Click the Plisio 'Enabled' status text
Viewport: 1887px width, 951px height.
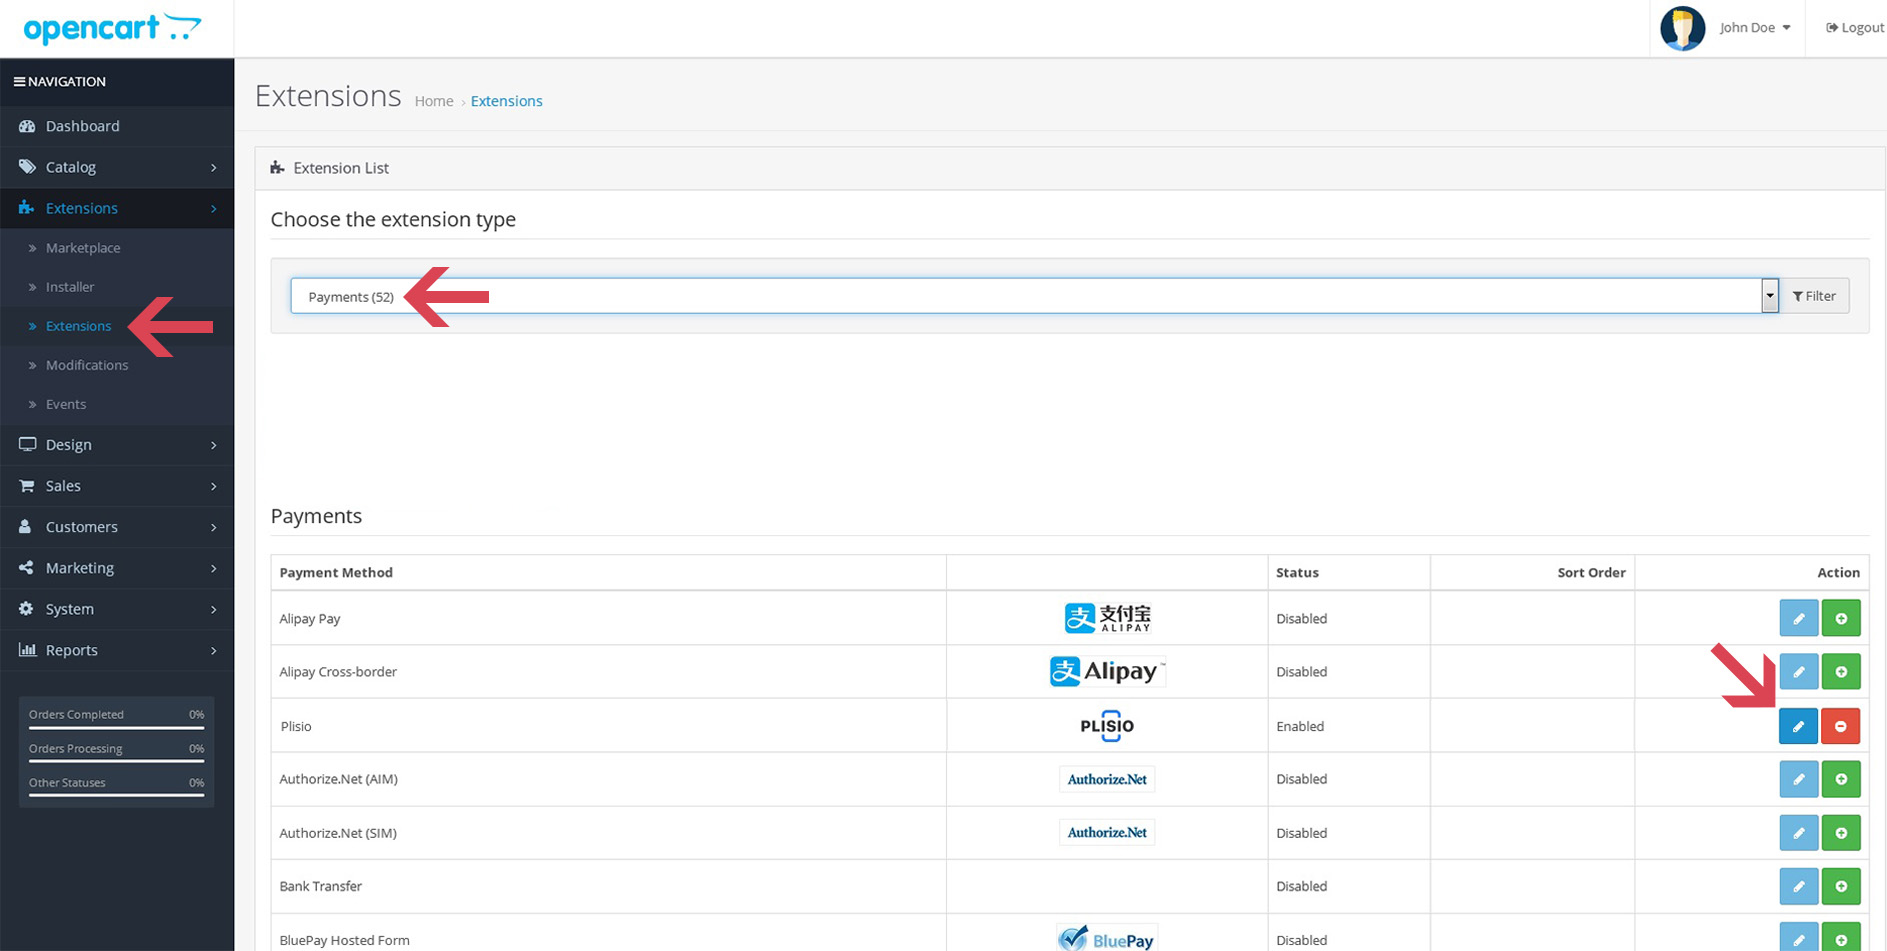coord(1300,726)
